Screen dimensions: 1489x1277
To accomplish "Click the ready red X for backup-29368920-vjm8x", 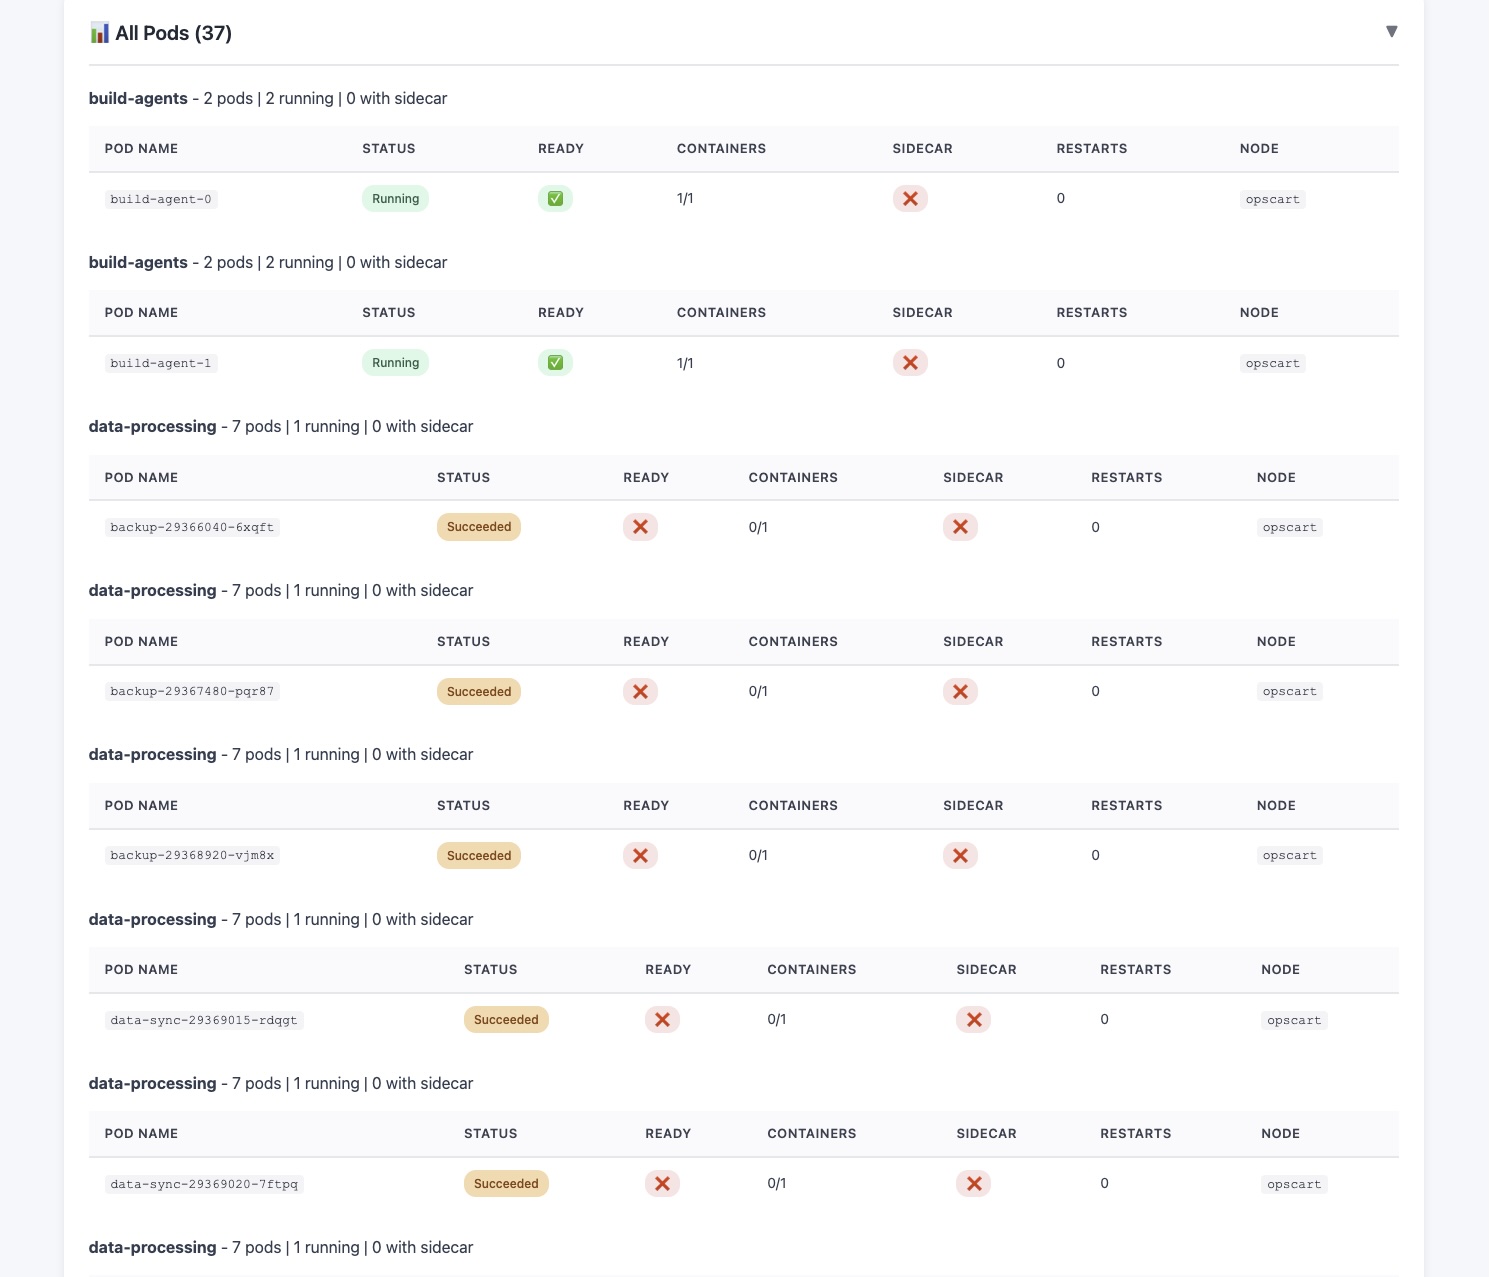I will coord(640,855).
